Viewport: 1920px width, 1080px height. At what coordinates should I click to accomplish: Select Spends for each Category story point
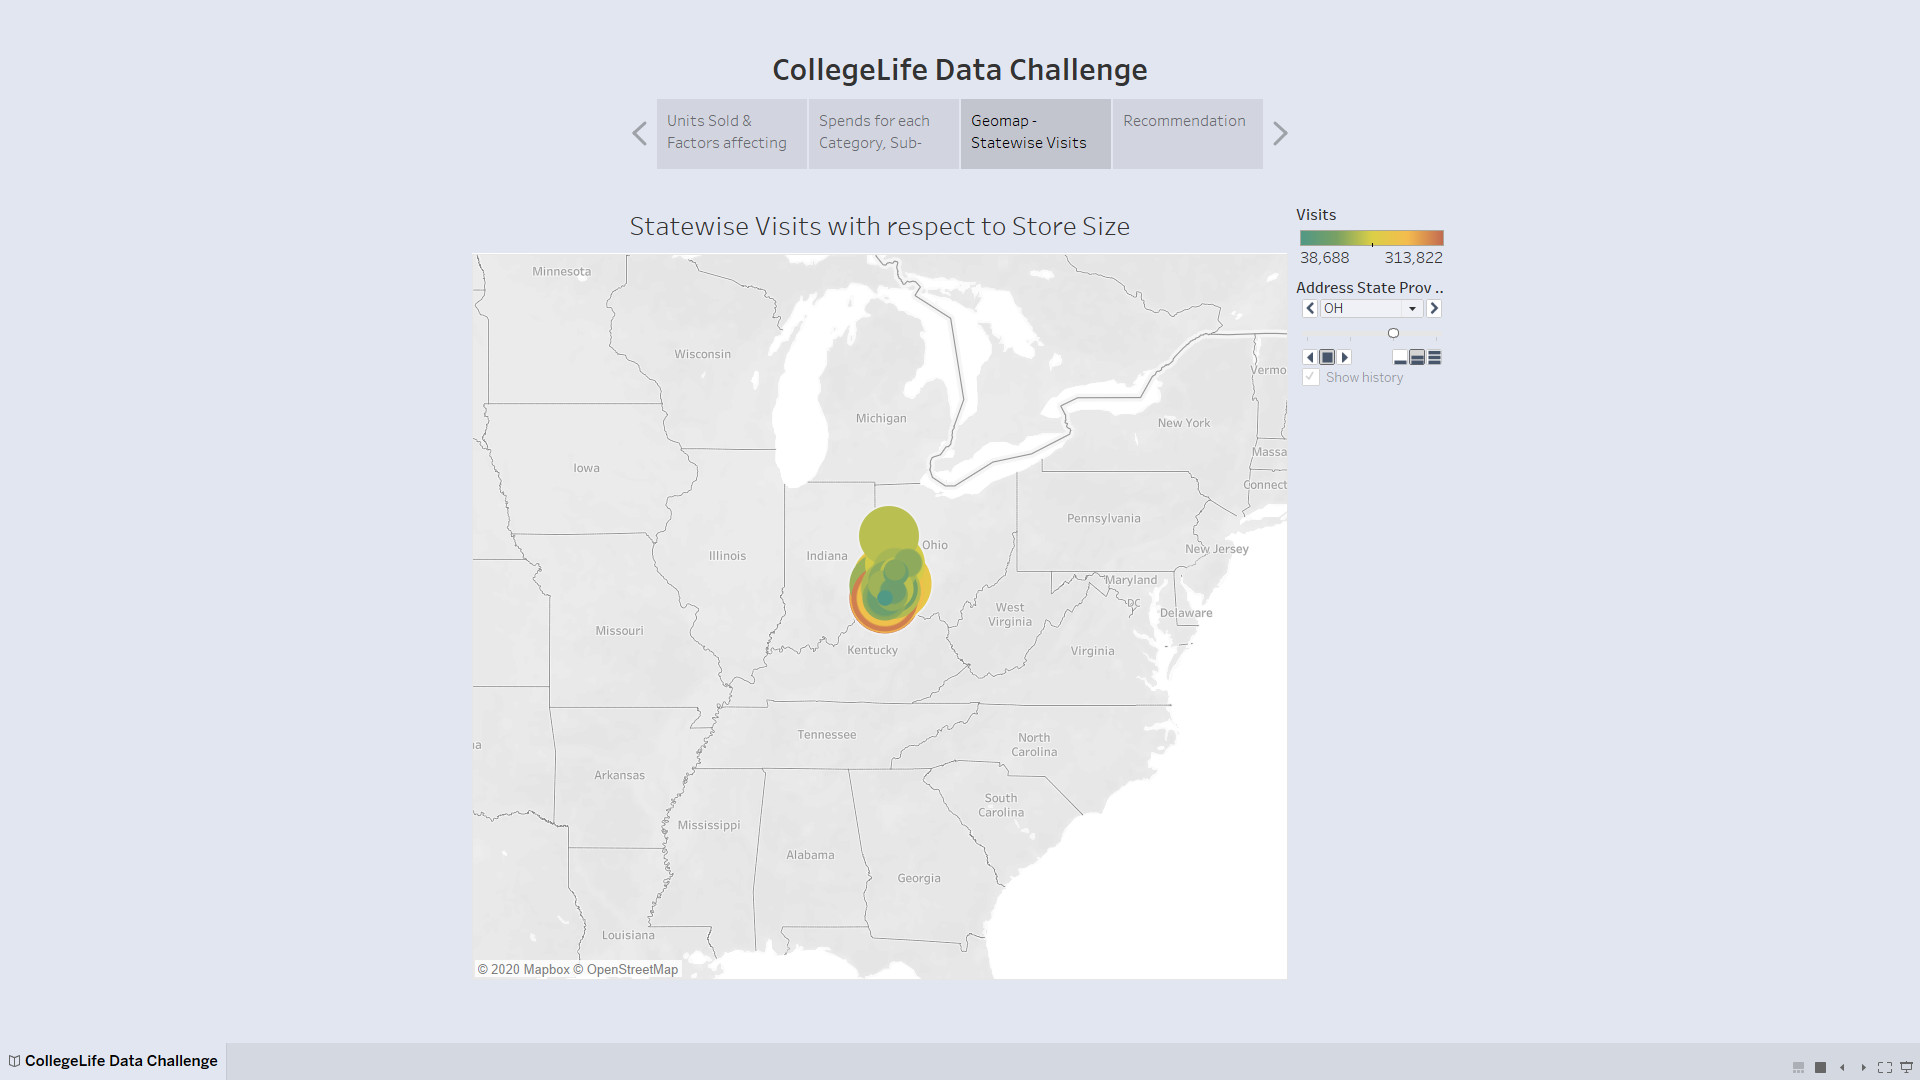coord(883,133)
